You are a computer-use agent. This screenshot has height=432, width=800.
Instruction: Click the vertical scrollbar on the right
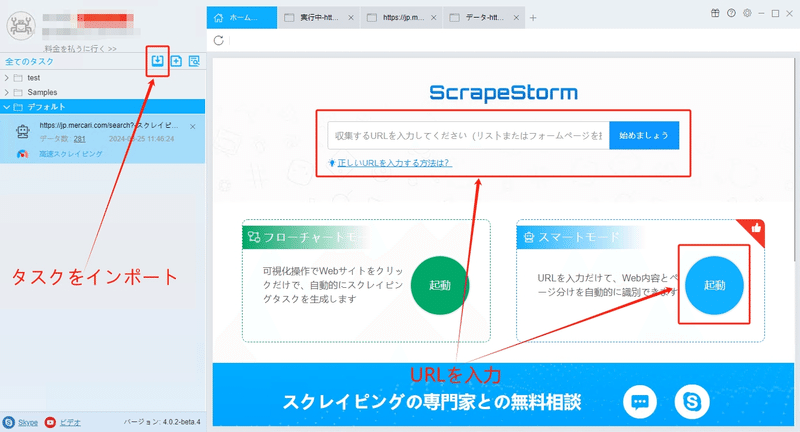pyautogui.click(x=797, y=158)
